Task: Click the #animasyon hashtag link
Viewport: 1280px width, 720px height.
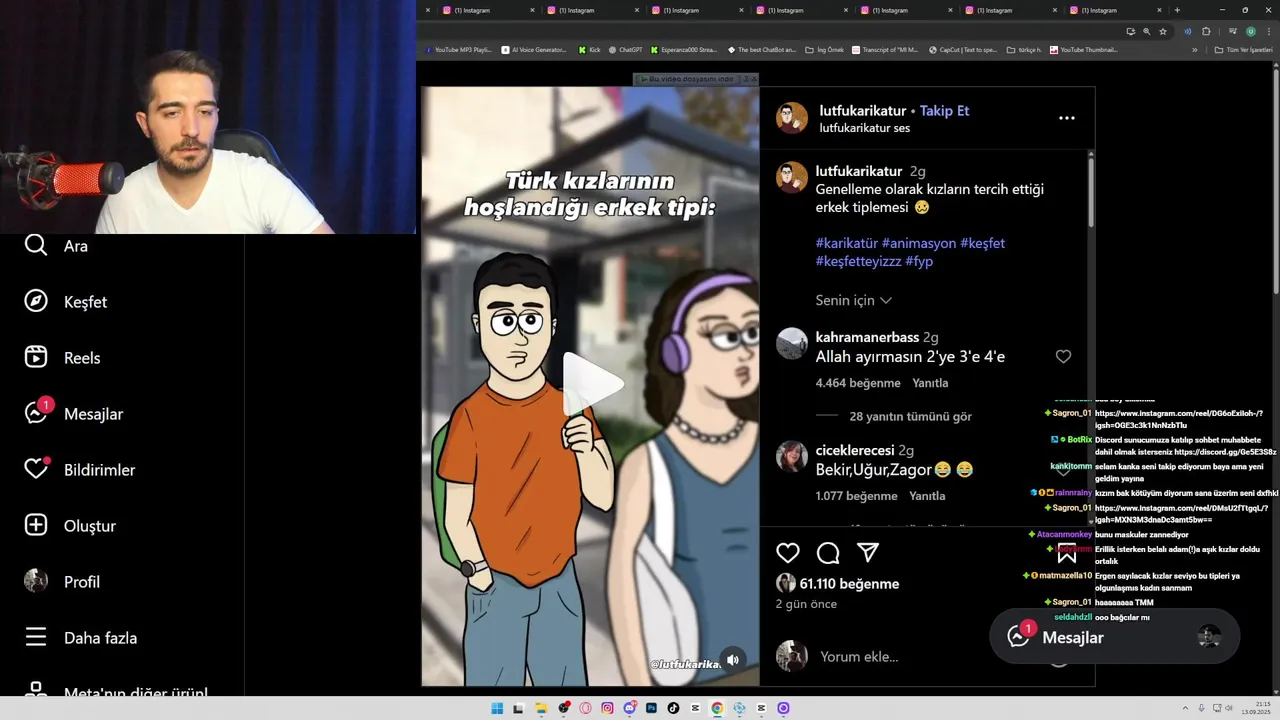Action: click(918, 243)
